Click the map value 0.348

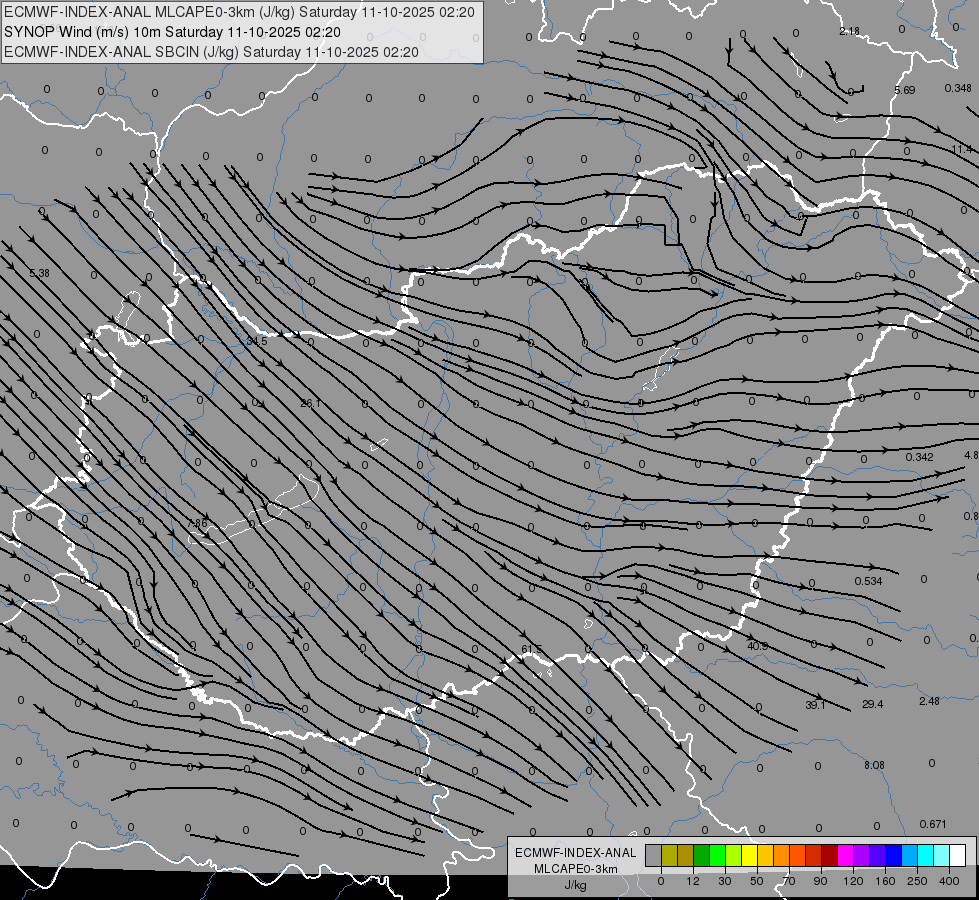[x=958, y=89]
